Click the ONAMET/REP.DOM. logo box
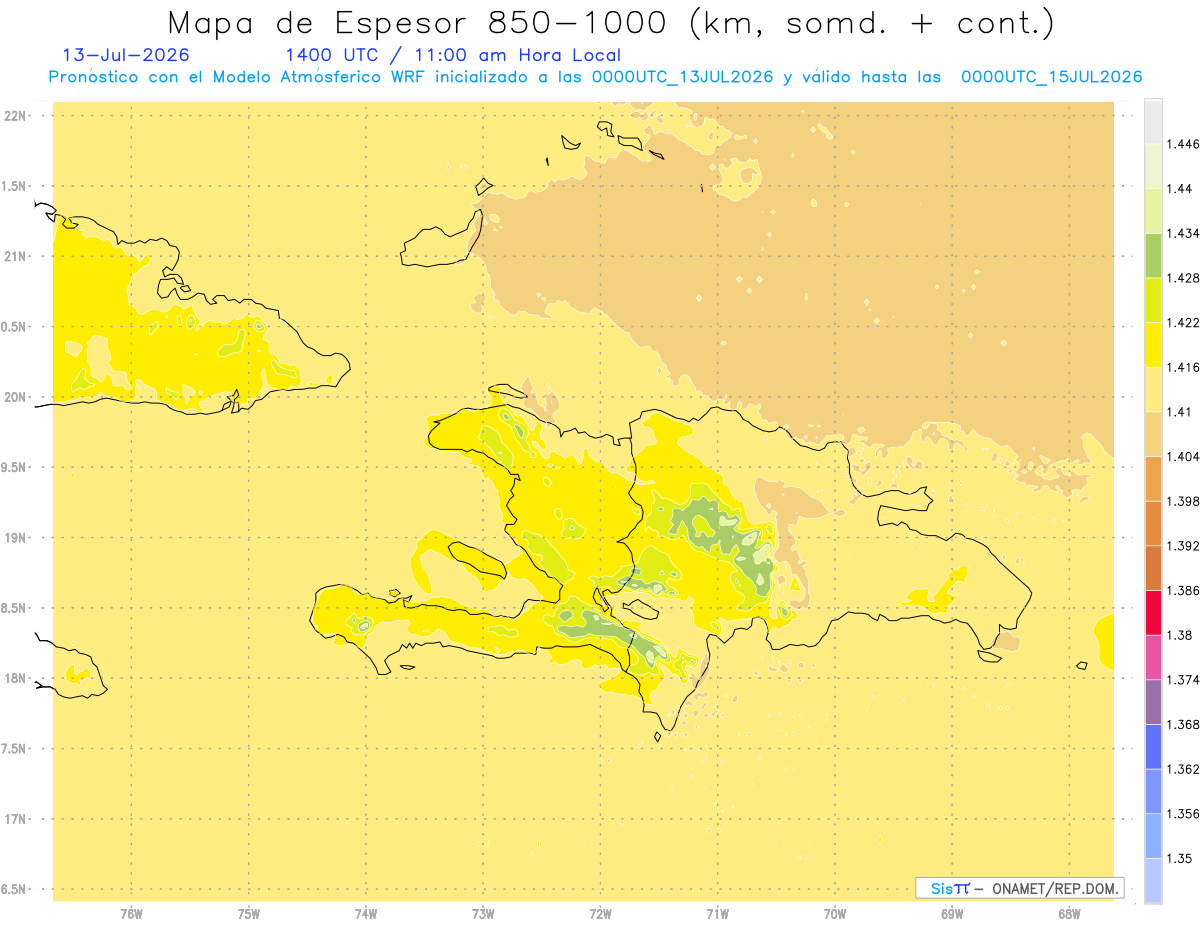The height and width of the screenshot is (927, 1200). click(x=1019, y=888)
